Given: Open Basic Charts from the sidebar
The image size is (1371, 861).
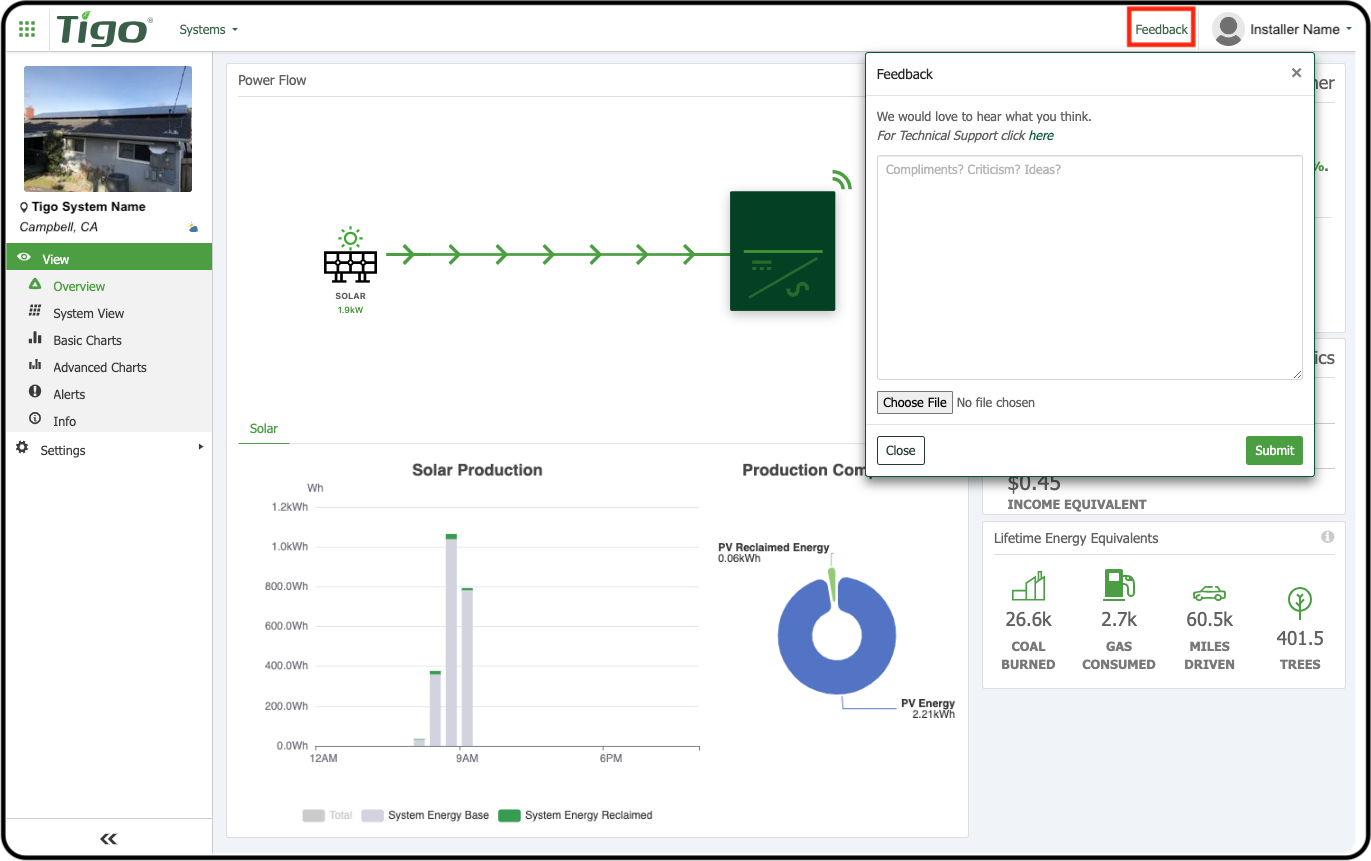Looking at the screenshot, I should pos(85,340).
